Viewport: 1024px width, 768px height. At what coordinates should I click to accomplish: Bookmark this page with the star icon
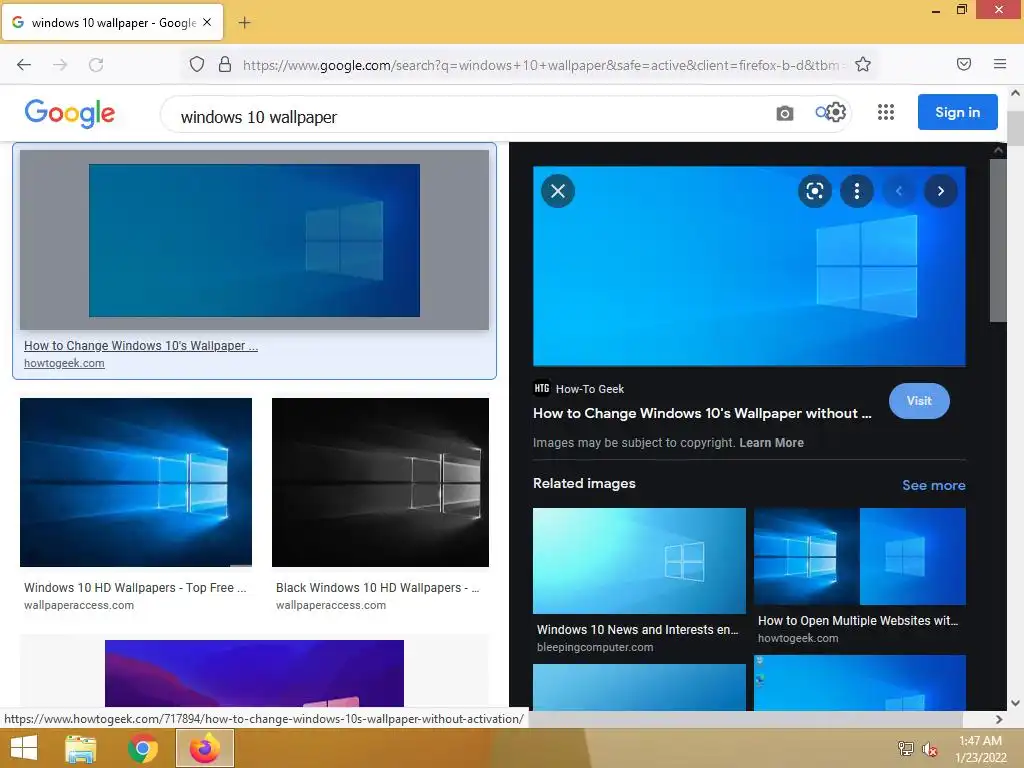tap(863, 64)
